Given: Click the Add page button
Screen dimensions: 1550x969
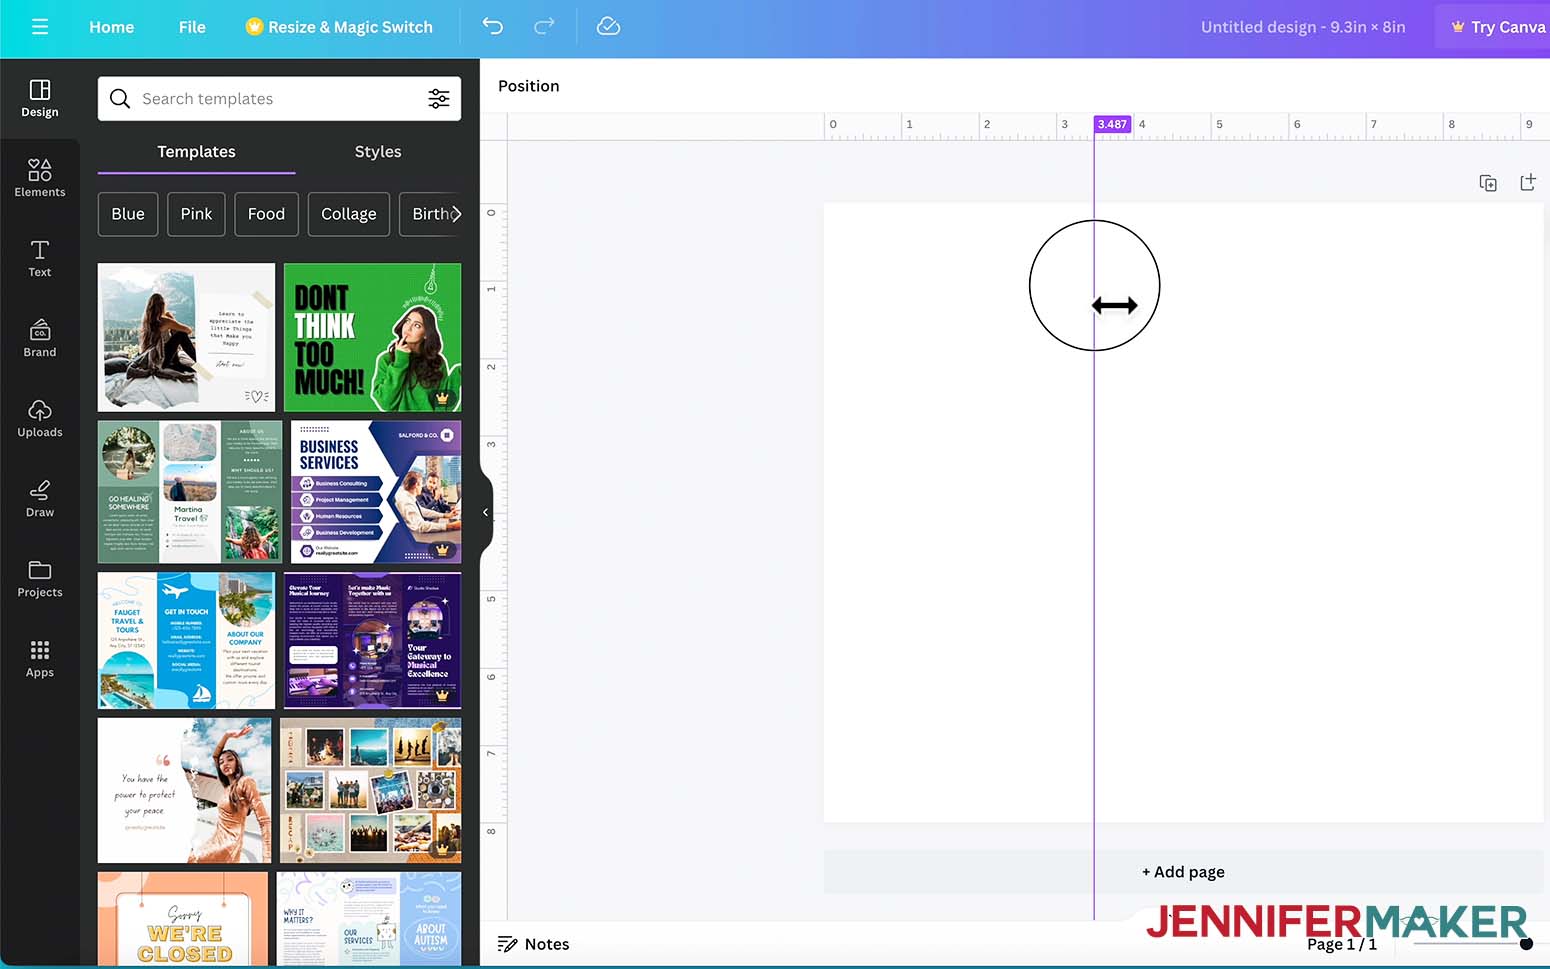Looking at the screenshot, I should coord(1183,872).
